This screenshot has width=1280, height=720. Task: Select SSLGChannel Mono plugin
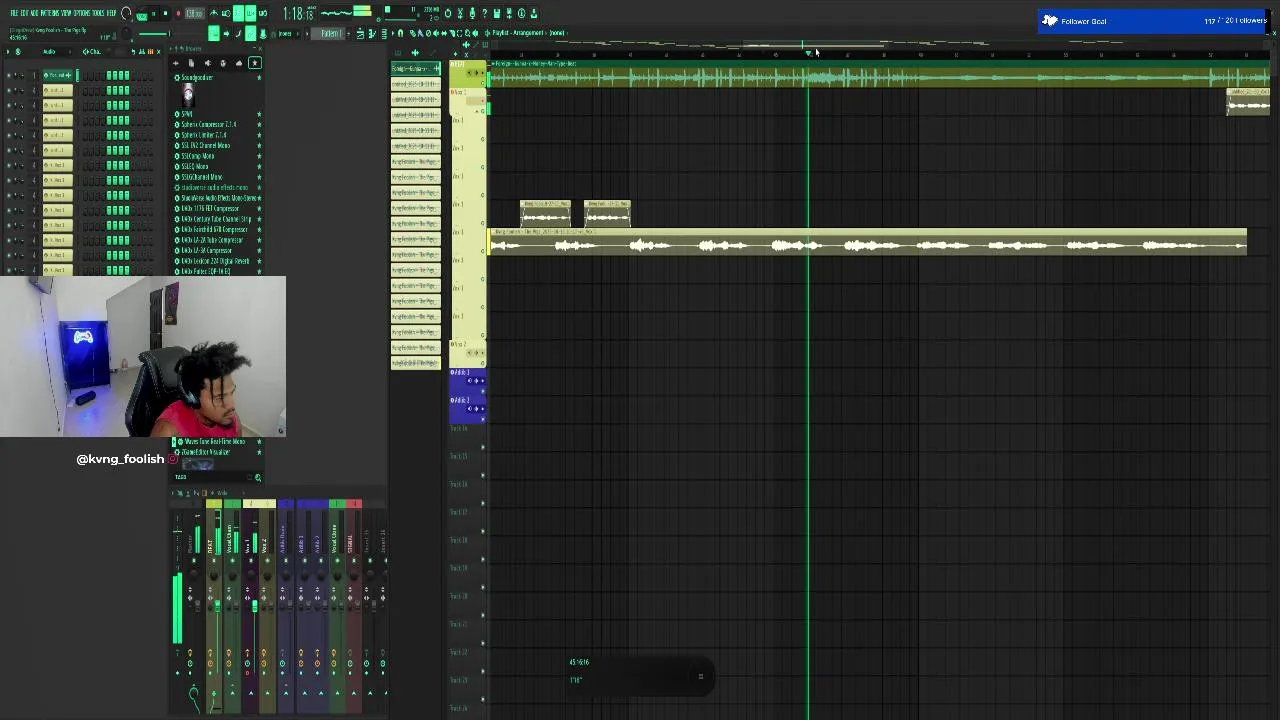click(x=201, y=177)
